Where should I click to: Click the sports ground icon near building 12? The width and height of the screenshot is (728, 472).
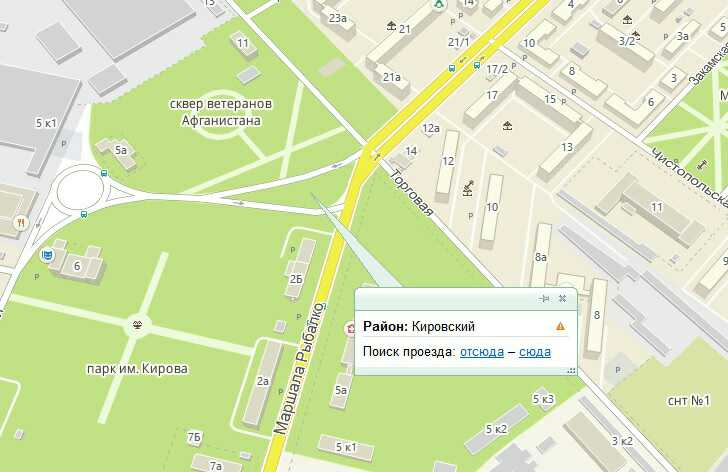468,188
